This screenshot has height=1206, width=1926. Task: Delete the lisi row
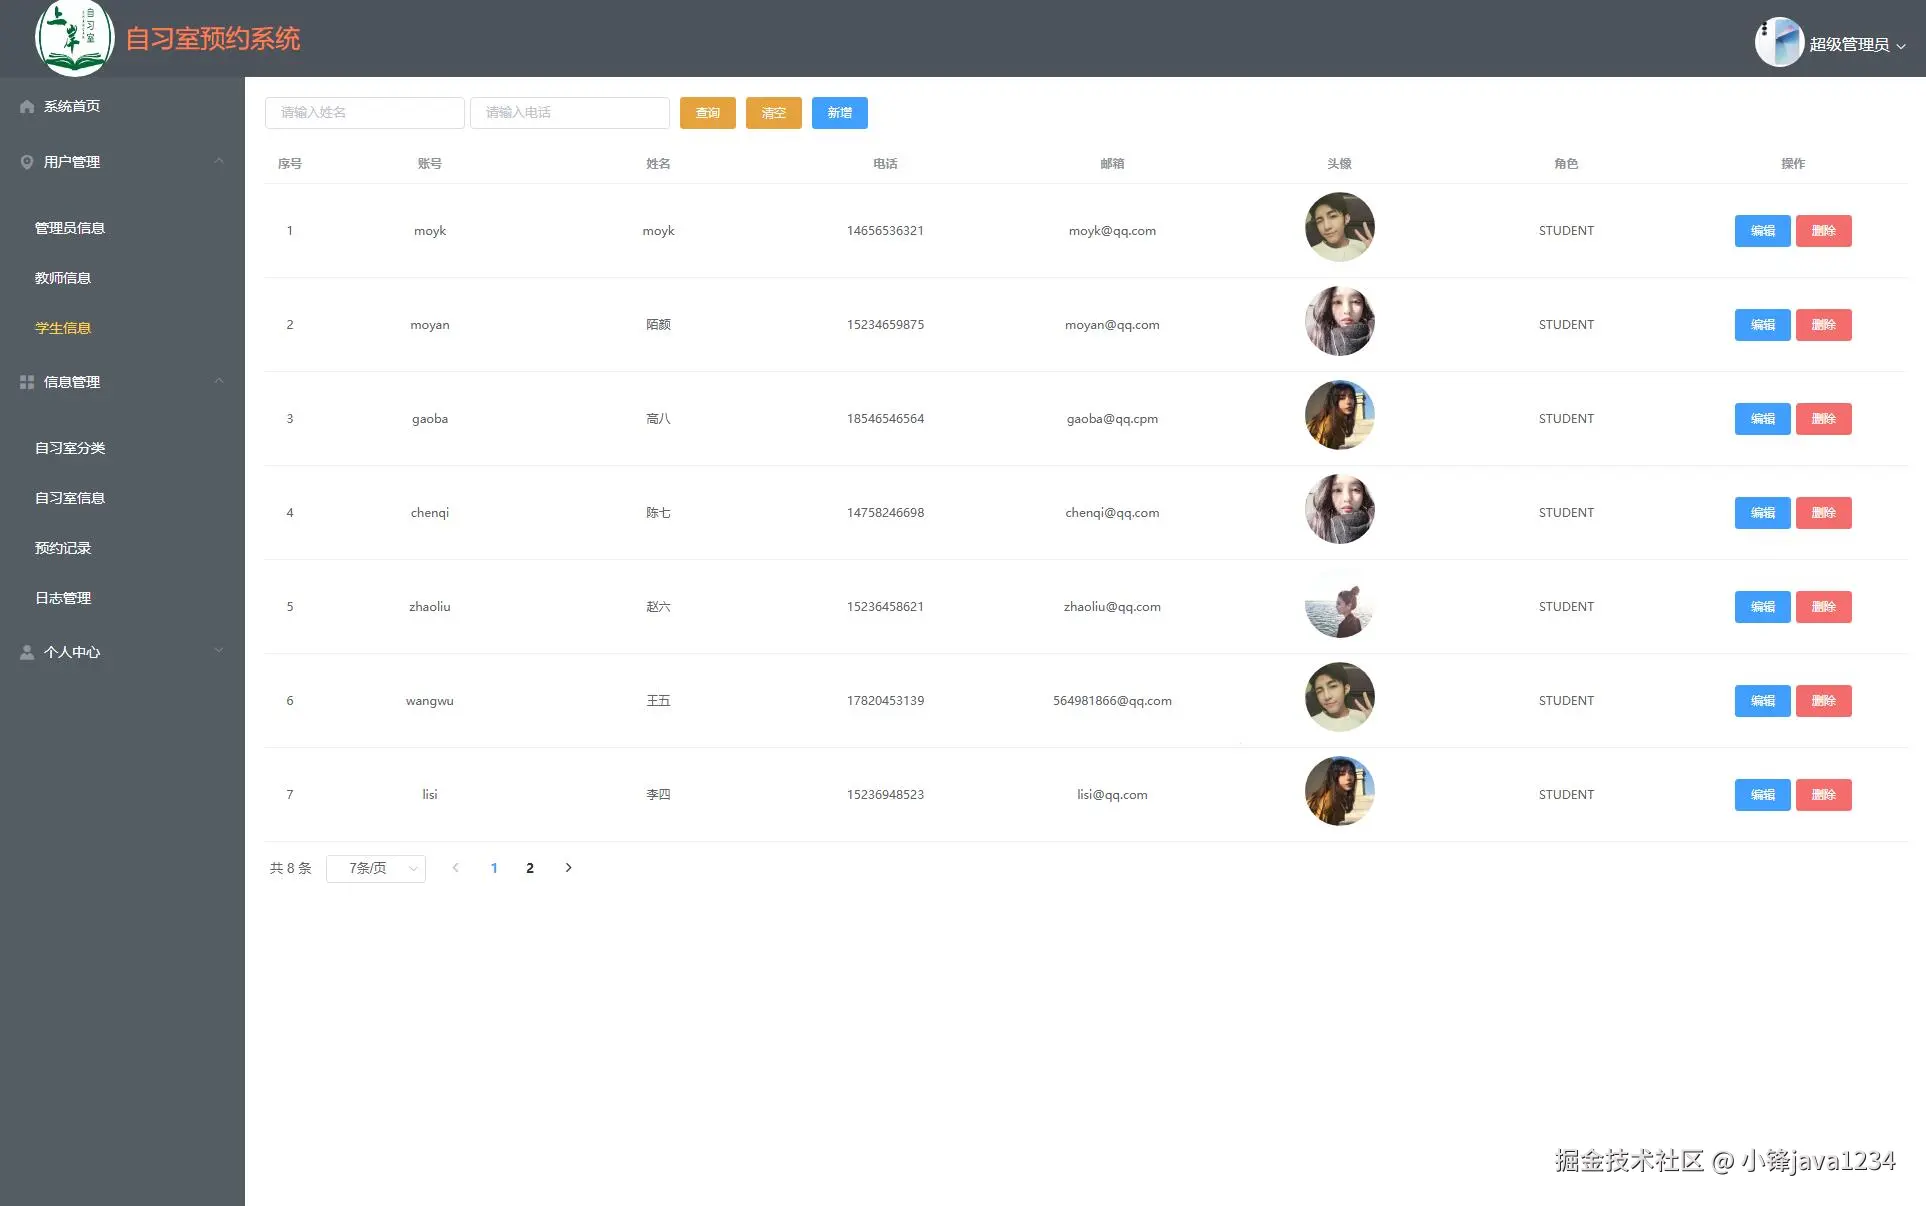[x=1824, y=795]
